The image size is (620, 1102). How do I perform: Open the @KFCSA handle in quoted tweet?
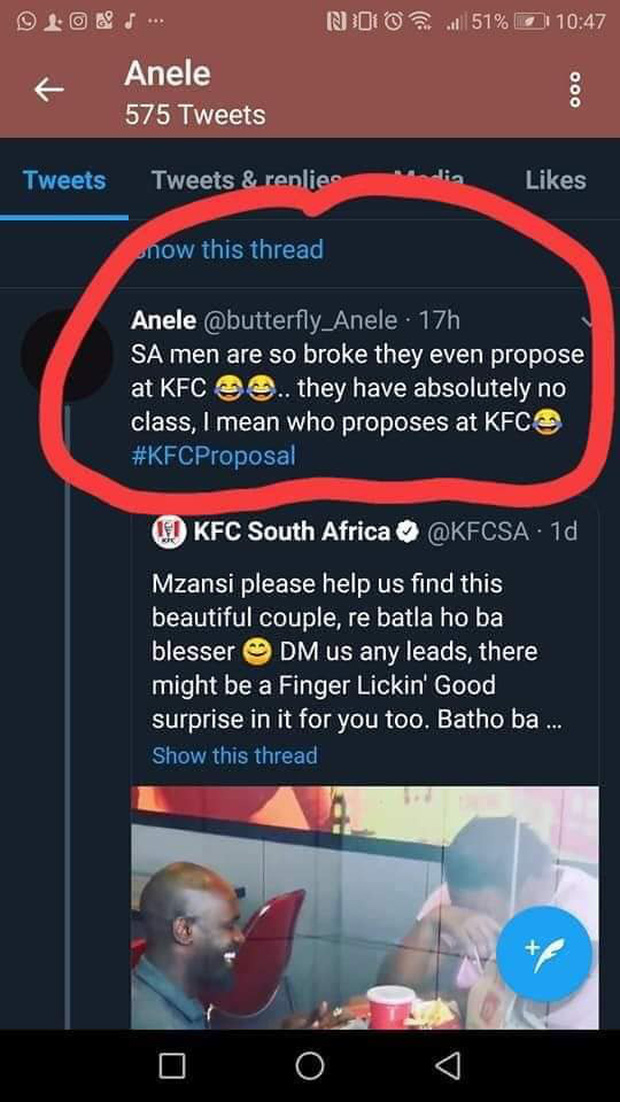(478, 531)
